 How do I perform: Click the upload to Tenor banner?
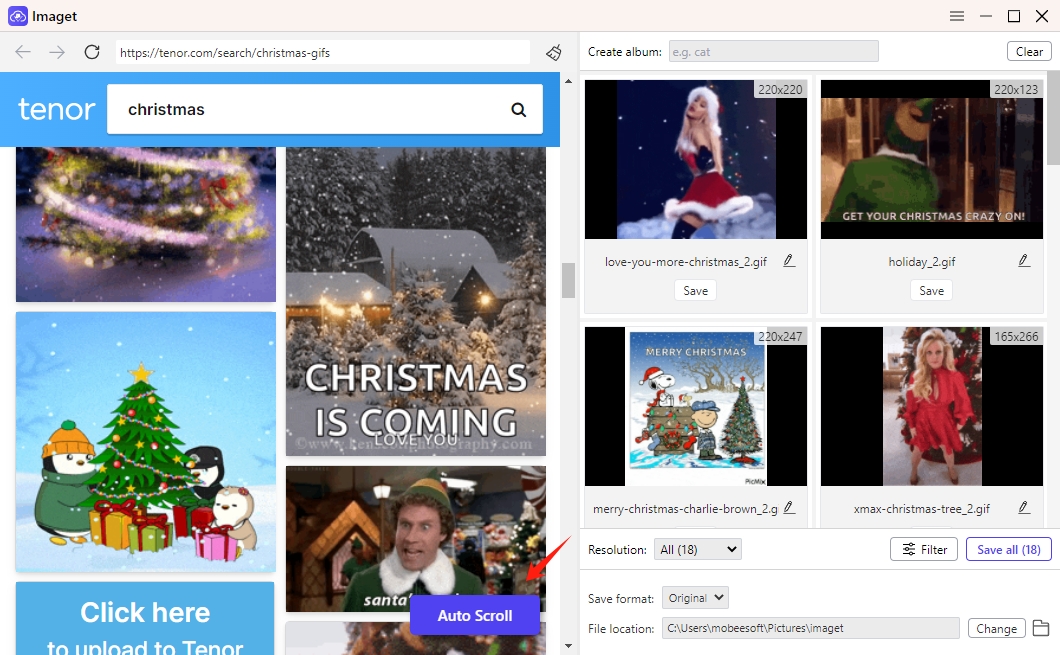click(145, 618)
